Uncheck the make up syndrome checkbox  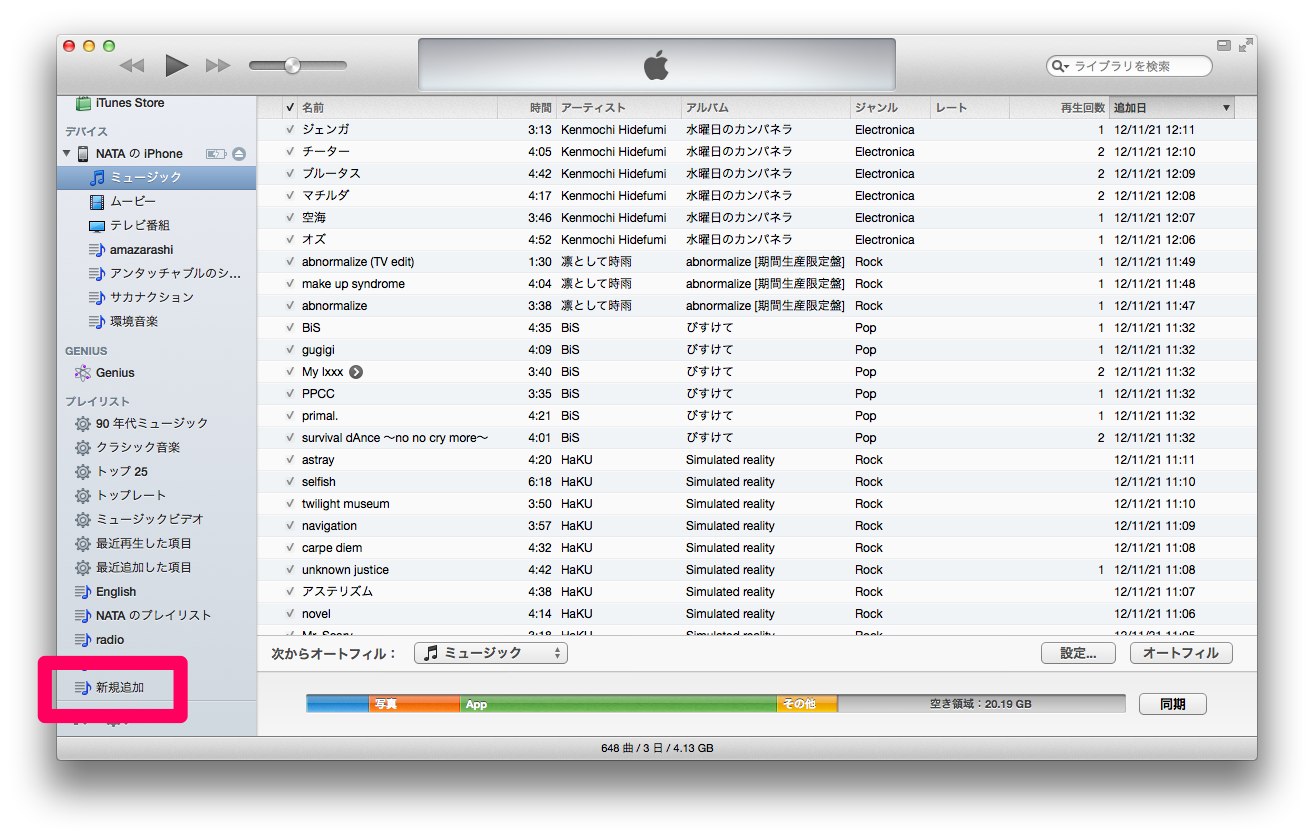[x=290, y=284]
